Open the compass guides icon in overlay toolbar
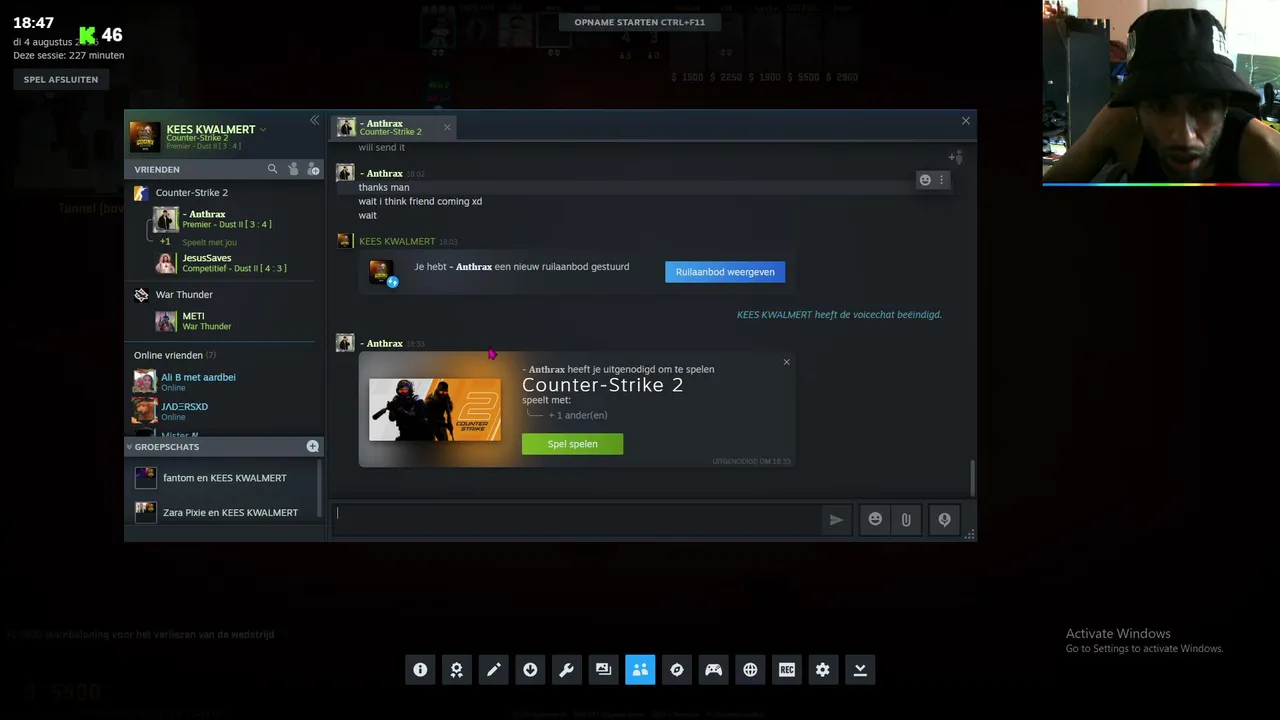This screenshot has width=1280, height=720. tap(677, 670)
